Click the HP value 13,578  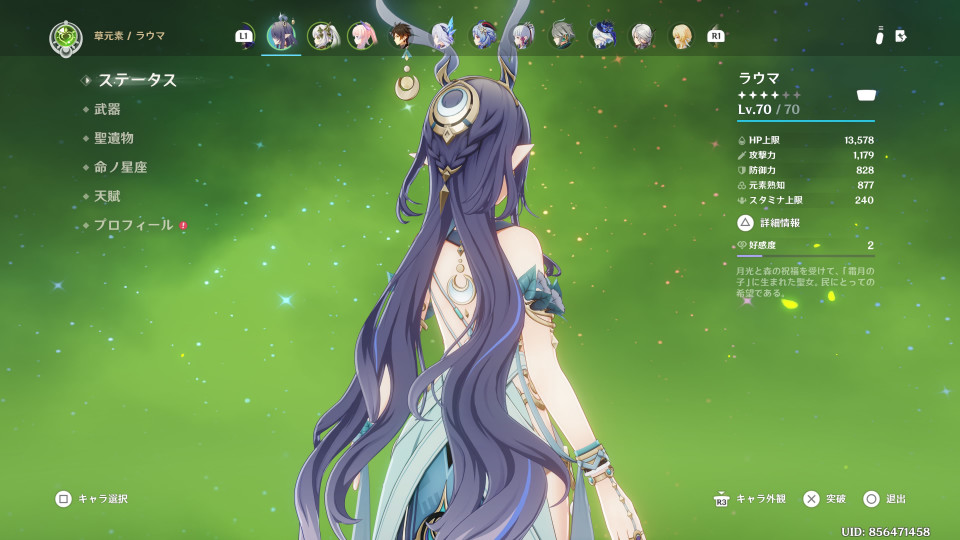[x=859, y=141]
